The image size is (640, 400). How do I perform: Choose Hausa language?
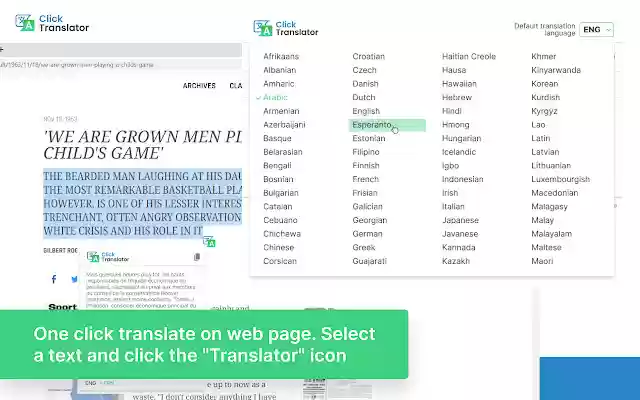point(454,70)
